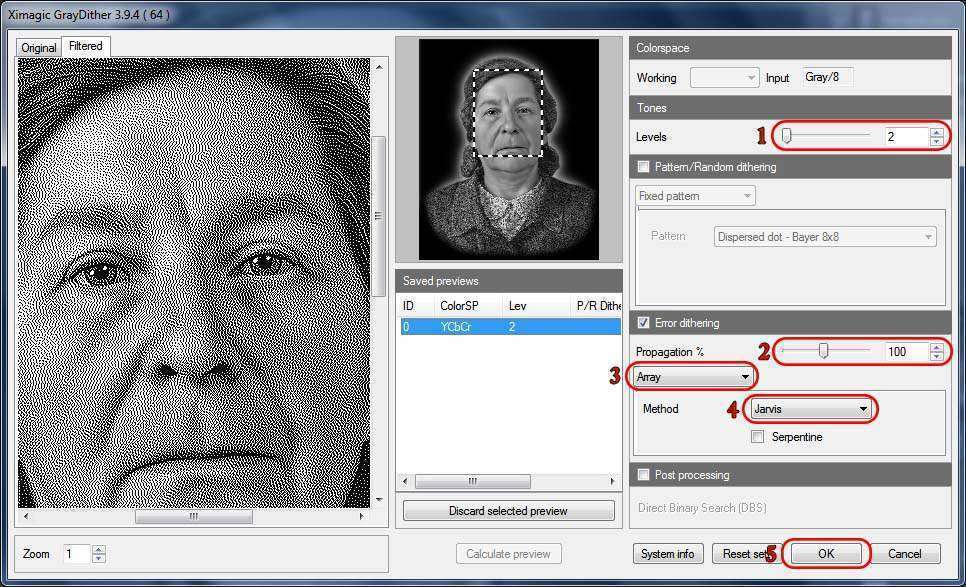Image resolution: width=966 pixels, height=587 pixels.
Task: Enable the Pattern/Random dithering checkbox
Action: coord(643,167)
